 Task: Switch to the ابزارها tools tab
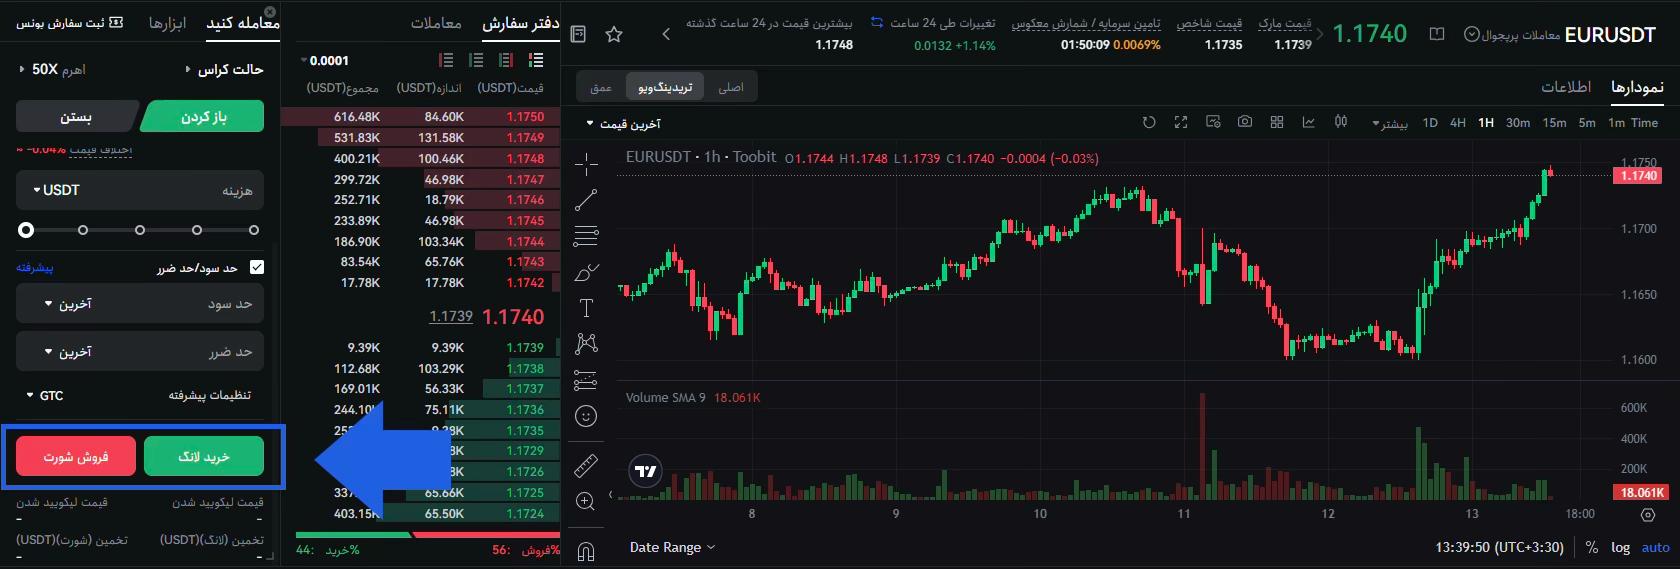tap(167, 23)
